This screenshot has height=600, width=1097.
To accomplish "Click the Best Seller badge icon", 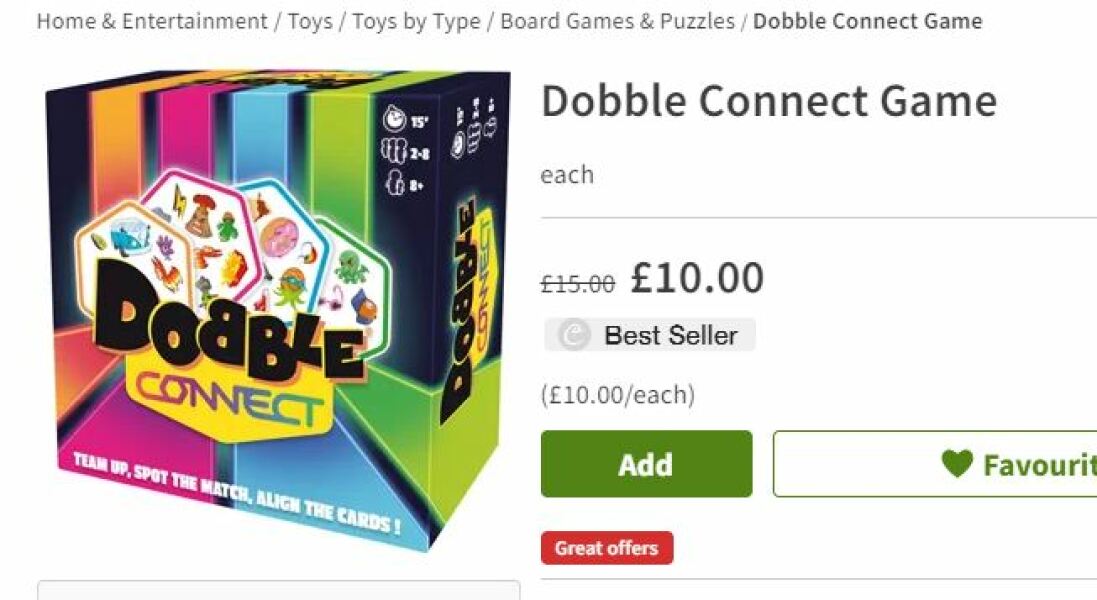I will pyautogui.click(x=574, y=335).
